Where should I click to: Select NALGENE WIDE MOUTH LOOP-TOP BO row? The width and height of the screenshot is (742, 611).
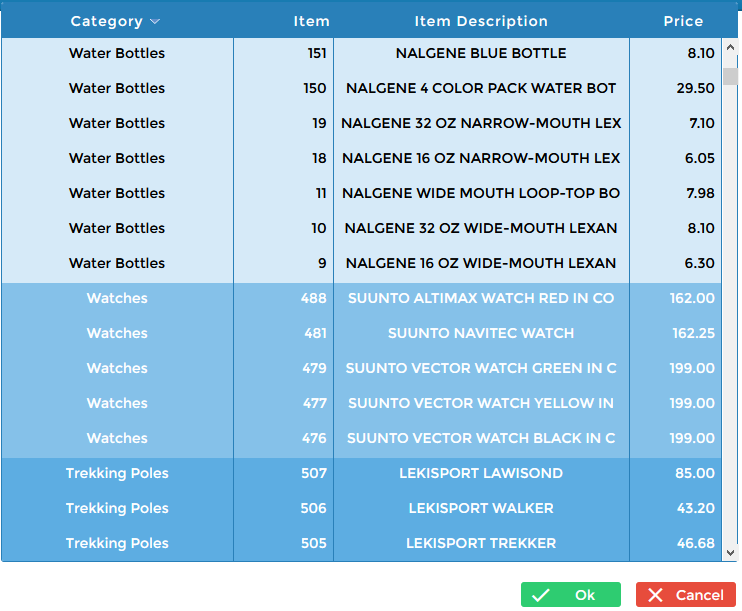362,193
